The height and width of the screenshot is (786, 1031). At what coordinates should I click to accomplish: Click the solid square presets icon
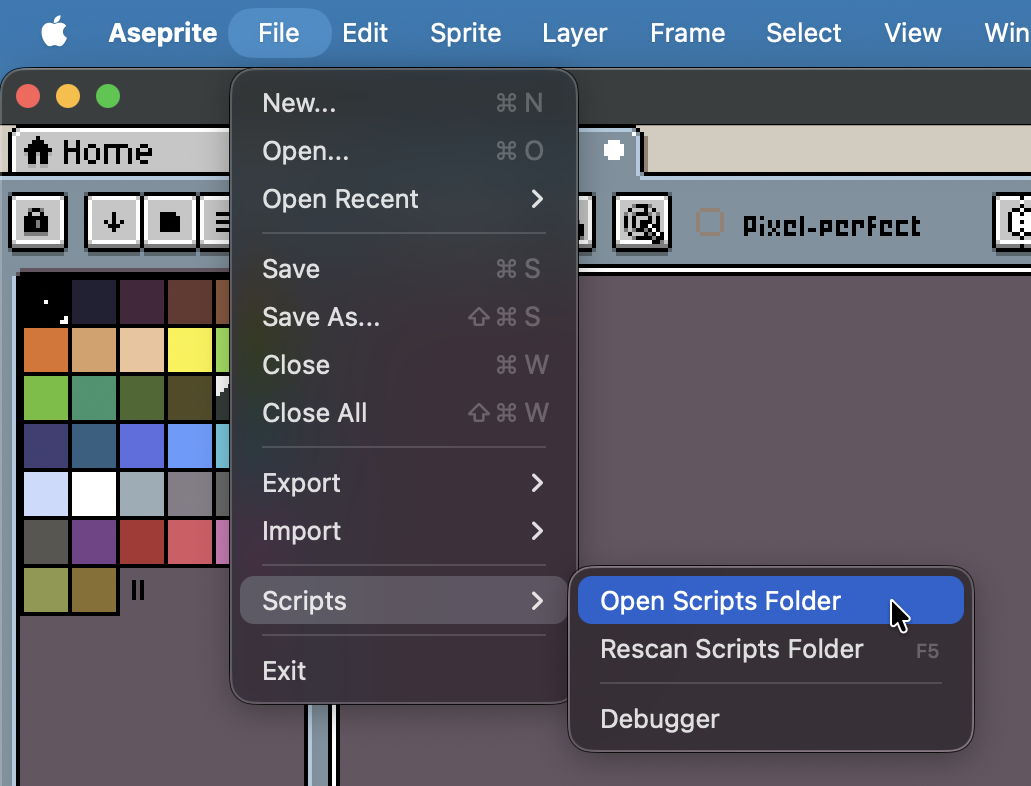170,222
